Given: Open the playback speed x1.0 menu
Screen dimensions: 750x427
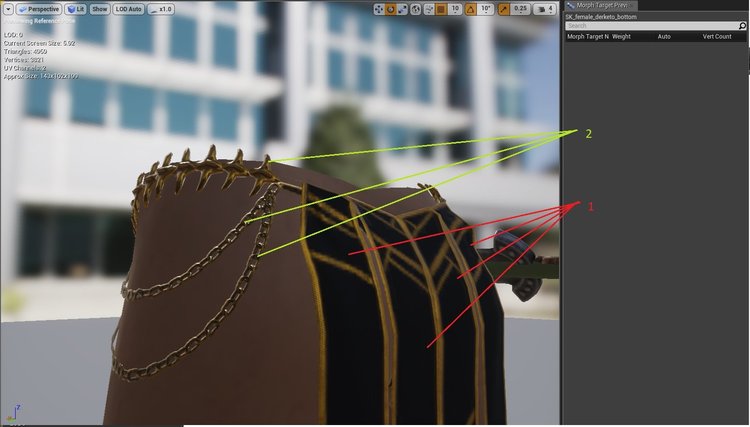Looking at the screenshot, I should (x=161, y=9).
